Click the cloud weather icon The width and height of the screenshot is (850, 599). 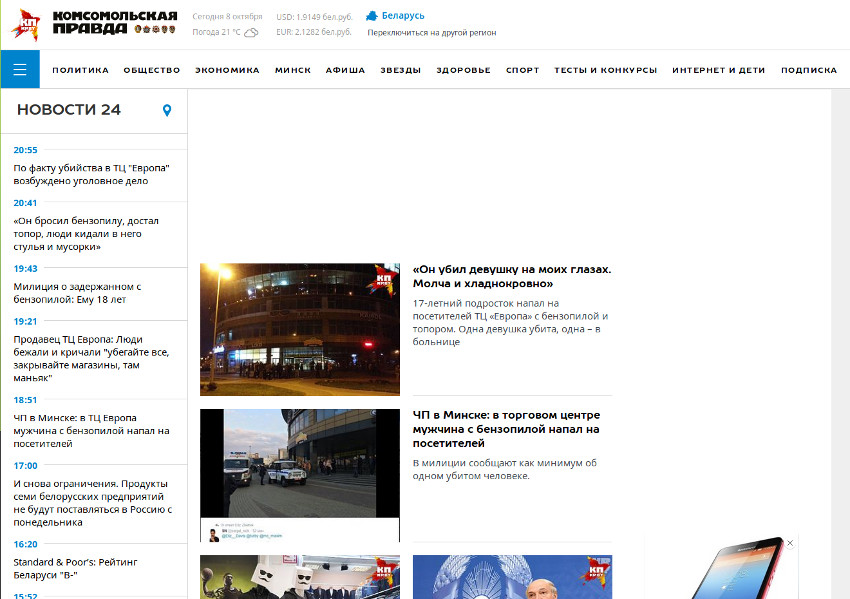coord(252,32)
